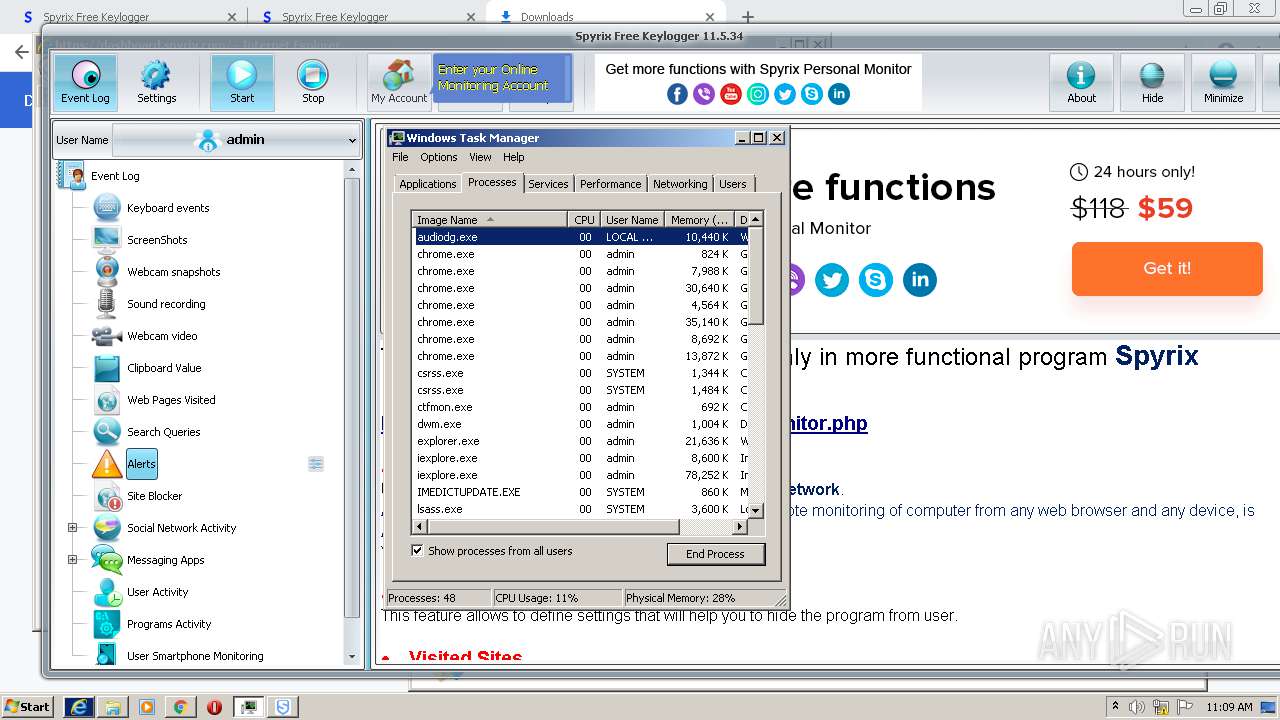Sort processes by Image Name column
Image resolution: width=1280 pixels, height=720 pixels.
point(490,219)
